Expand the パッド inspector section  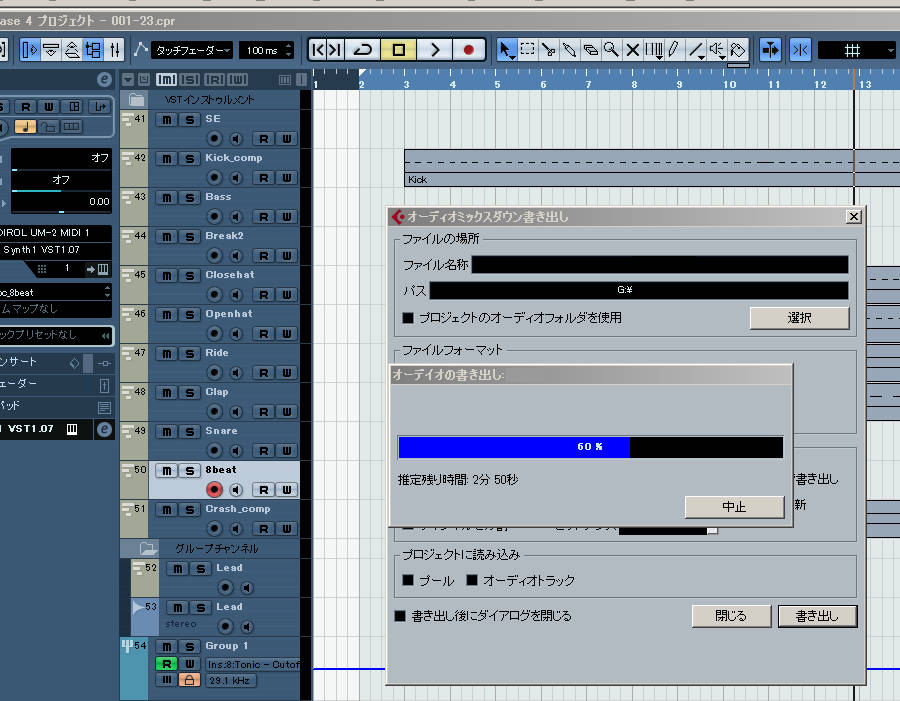(x=55, y=406)
